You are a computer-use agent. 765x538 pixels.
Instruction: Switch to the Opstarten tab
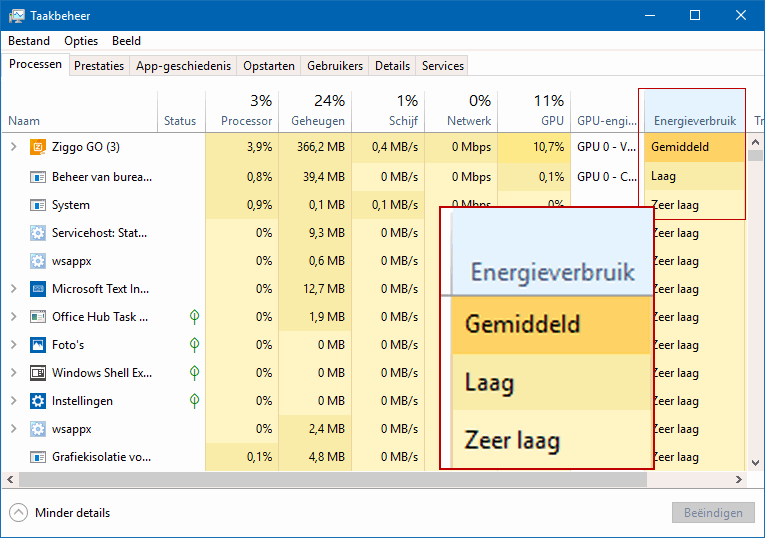click(x=269, y=66)
